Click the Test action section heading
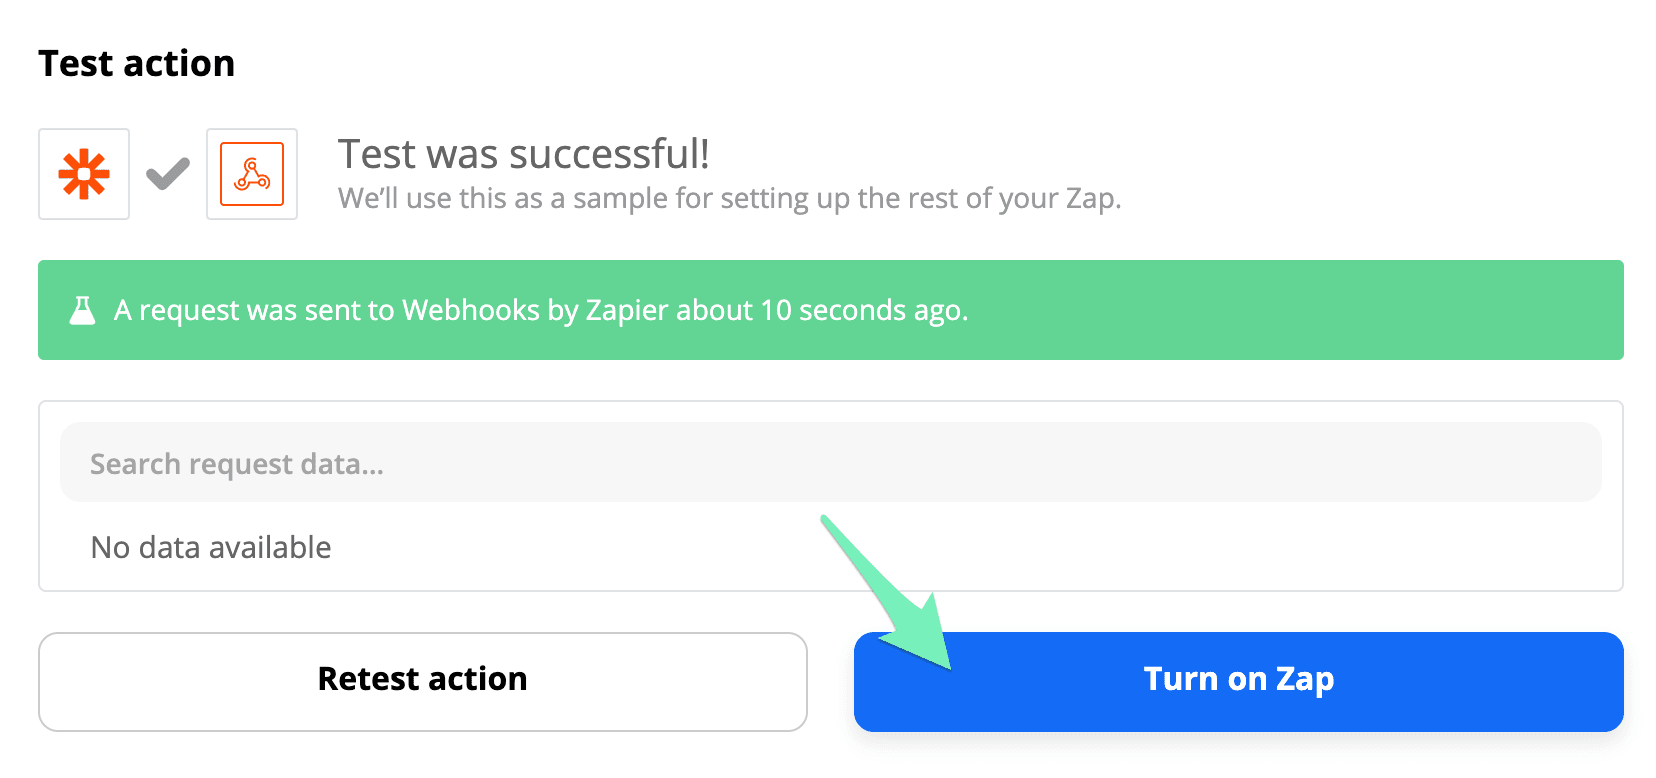Image resolution: width=1656 pixels, height=778 pixels. pos(137,63)
